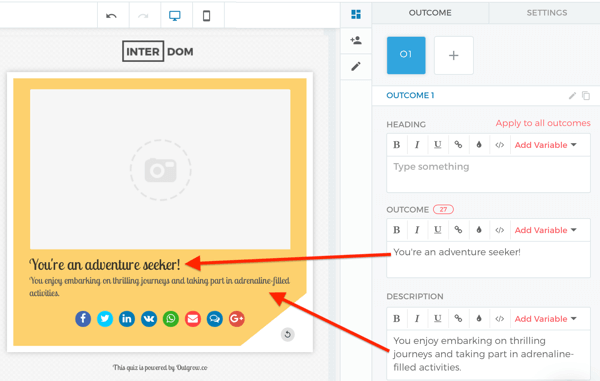Click the undo arrow in top toolbar
Viewport: 600px width, 381px height.
(111, 16)
